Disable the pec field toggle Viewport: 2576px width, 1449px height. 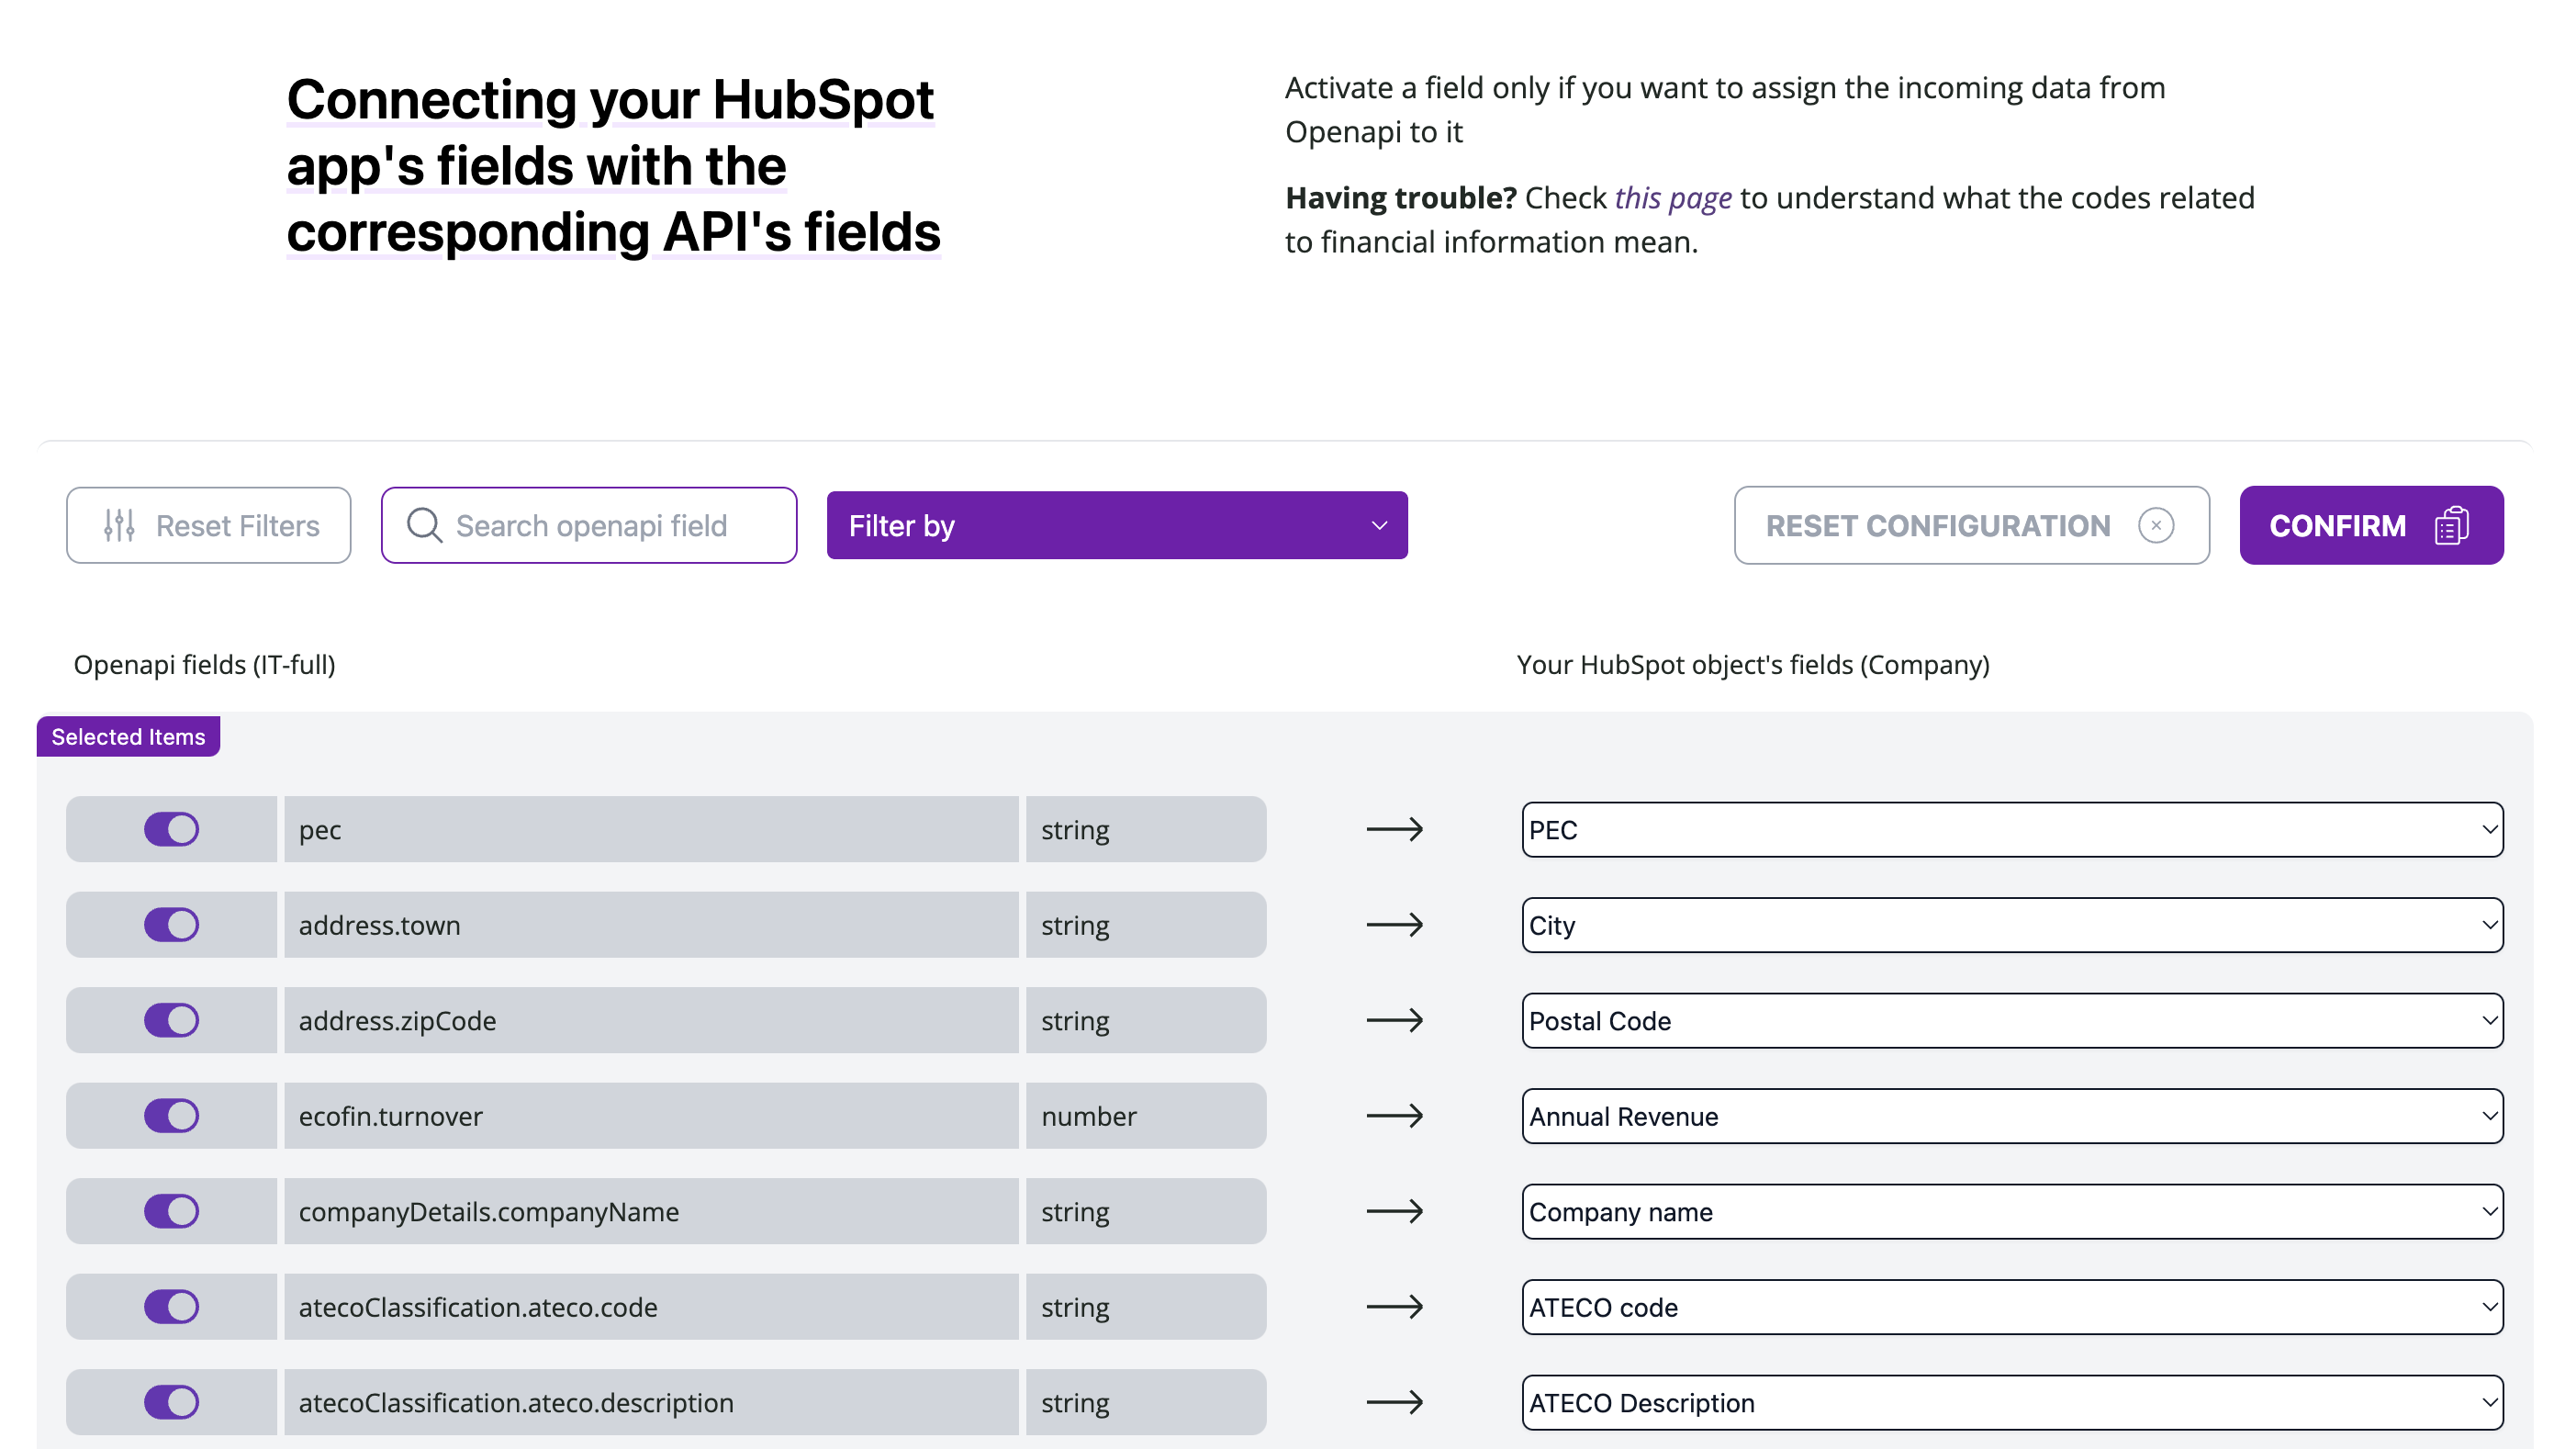tap(171, 829)
